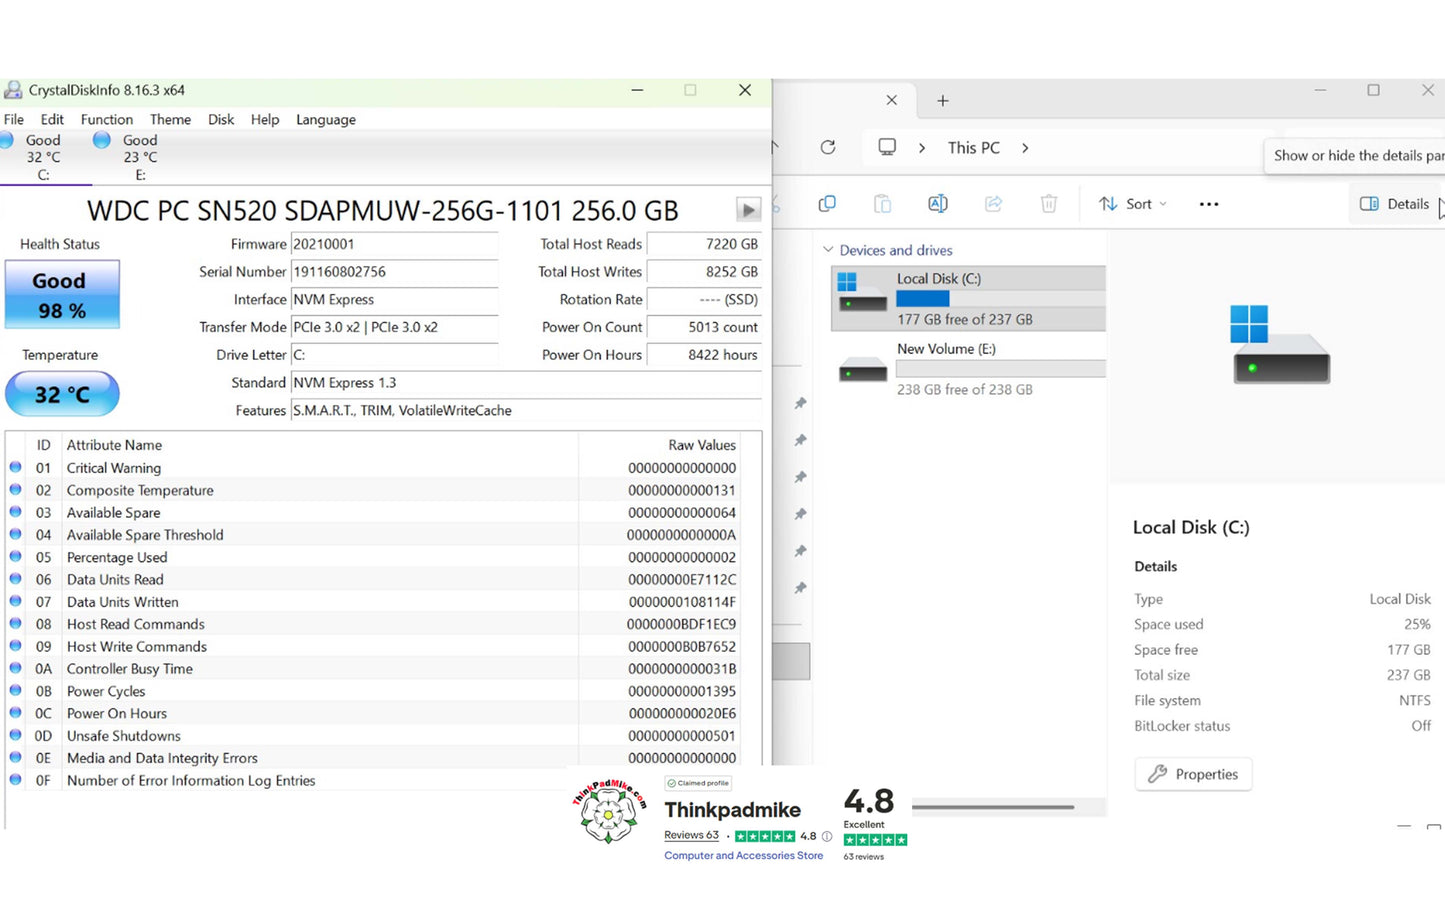Click the Paste icon in Explorer toolbar
This screenshot has width=1445, height=908.
click(x=882, y=204)
